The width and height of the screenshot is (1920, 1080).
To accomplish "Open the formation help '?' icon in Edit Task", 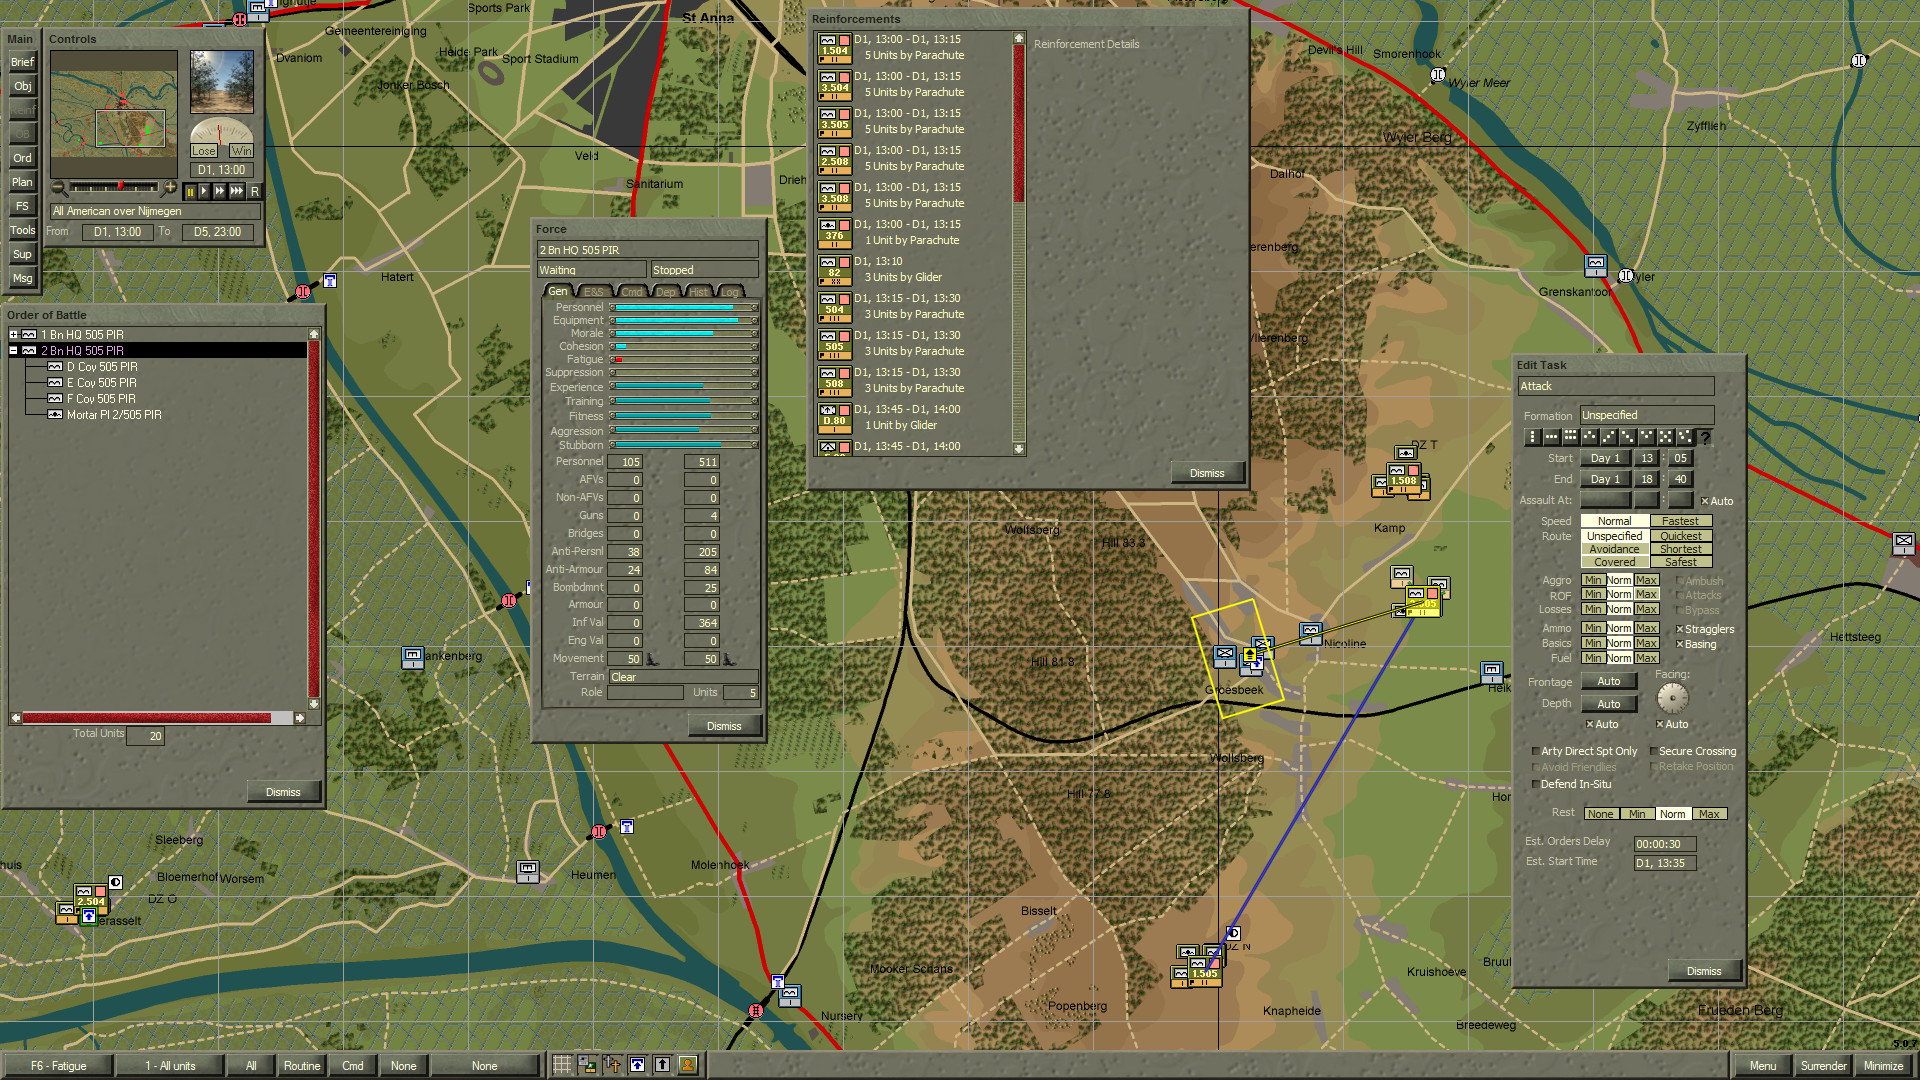I will coord(1704,437).
